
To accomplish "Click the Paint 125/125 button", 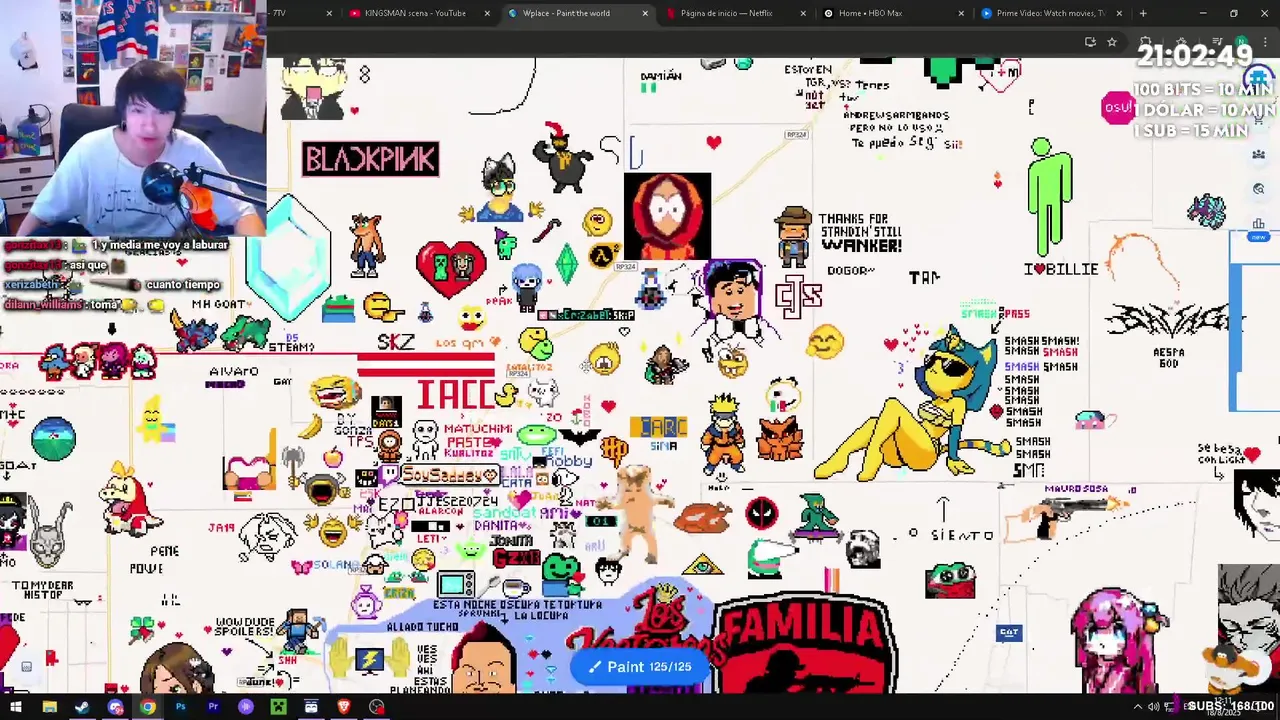I will pos(640,666).
